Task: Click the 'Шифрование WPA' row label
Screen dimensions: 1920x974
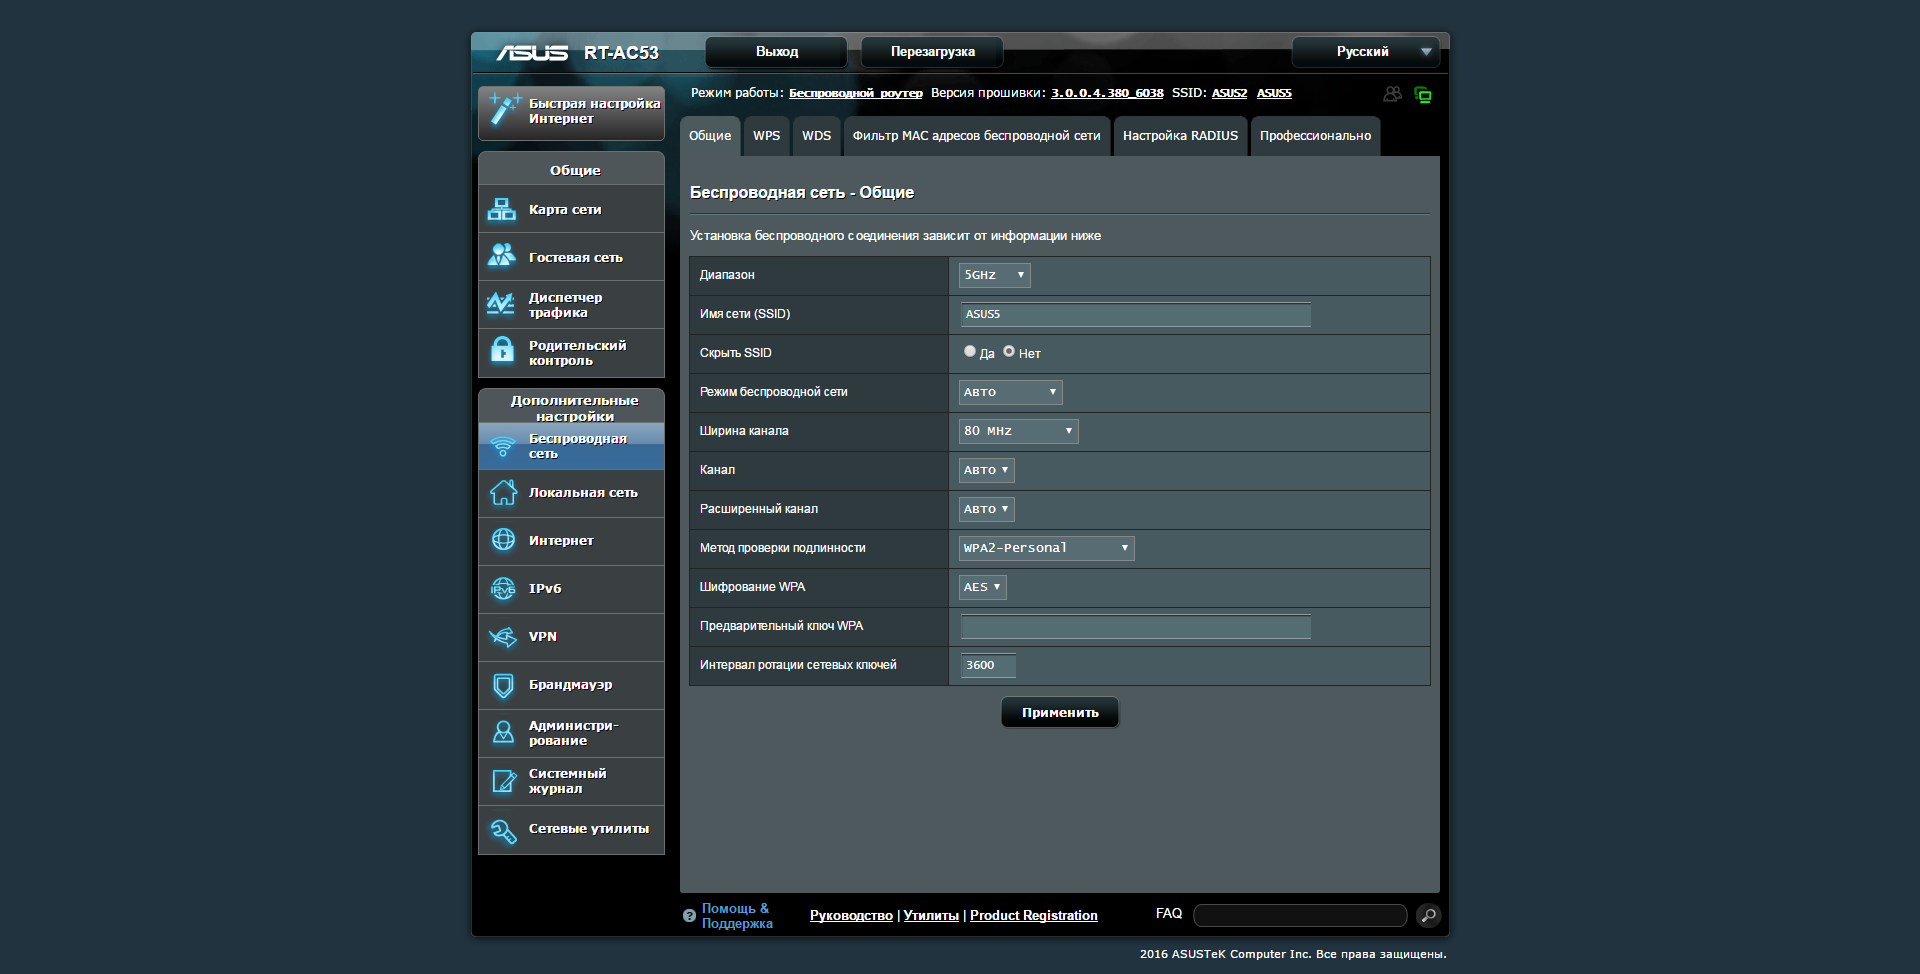Action: pos(752,587)
